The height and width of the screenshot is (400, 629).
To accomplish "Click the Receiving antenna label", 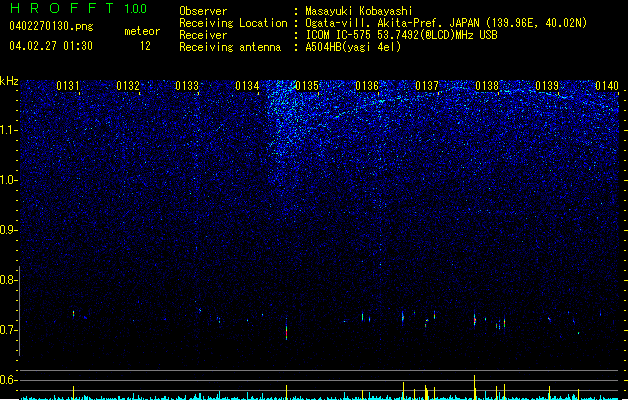I will pos(230,47).
